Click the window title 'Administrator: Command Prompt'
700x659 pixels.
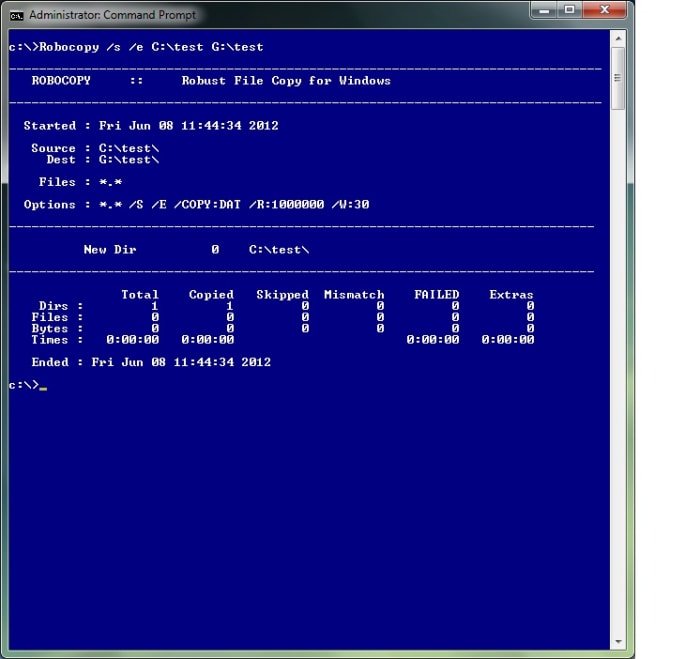(x=112, y=15)
